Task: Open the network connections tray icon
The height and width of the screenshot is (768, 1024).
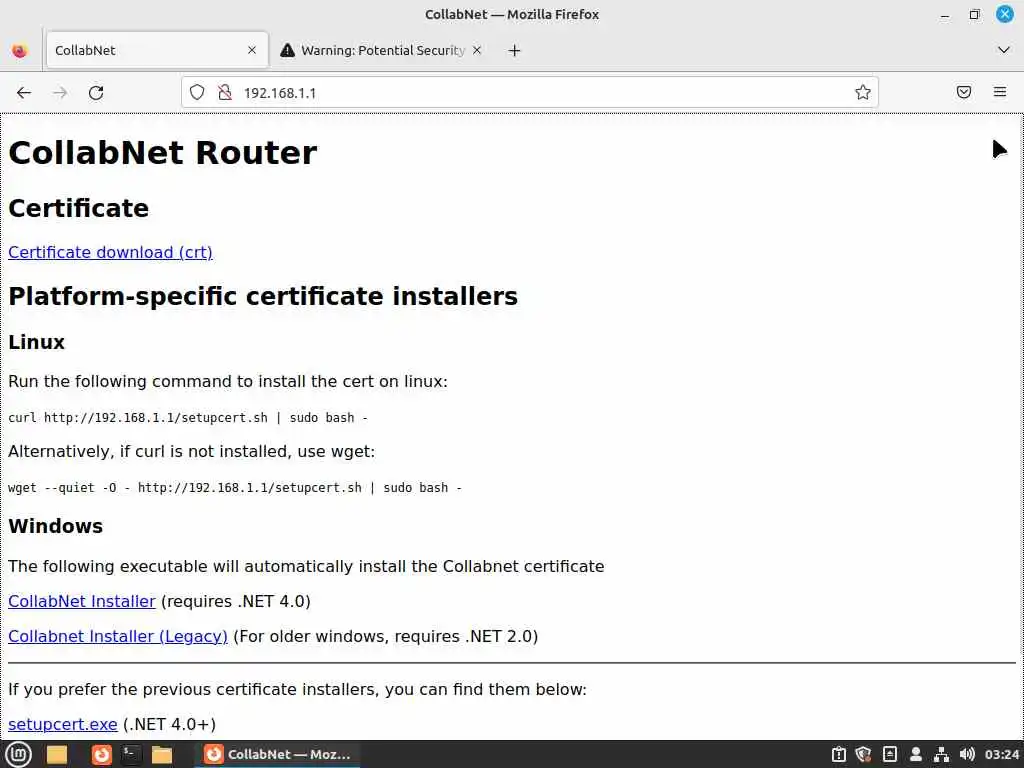Action: tap(941, 754)
